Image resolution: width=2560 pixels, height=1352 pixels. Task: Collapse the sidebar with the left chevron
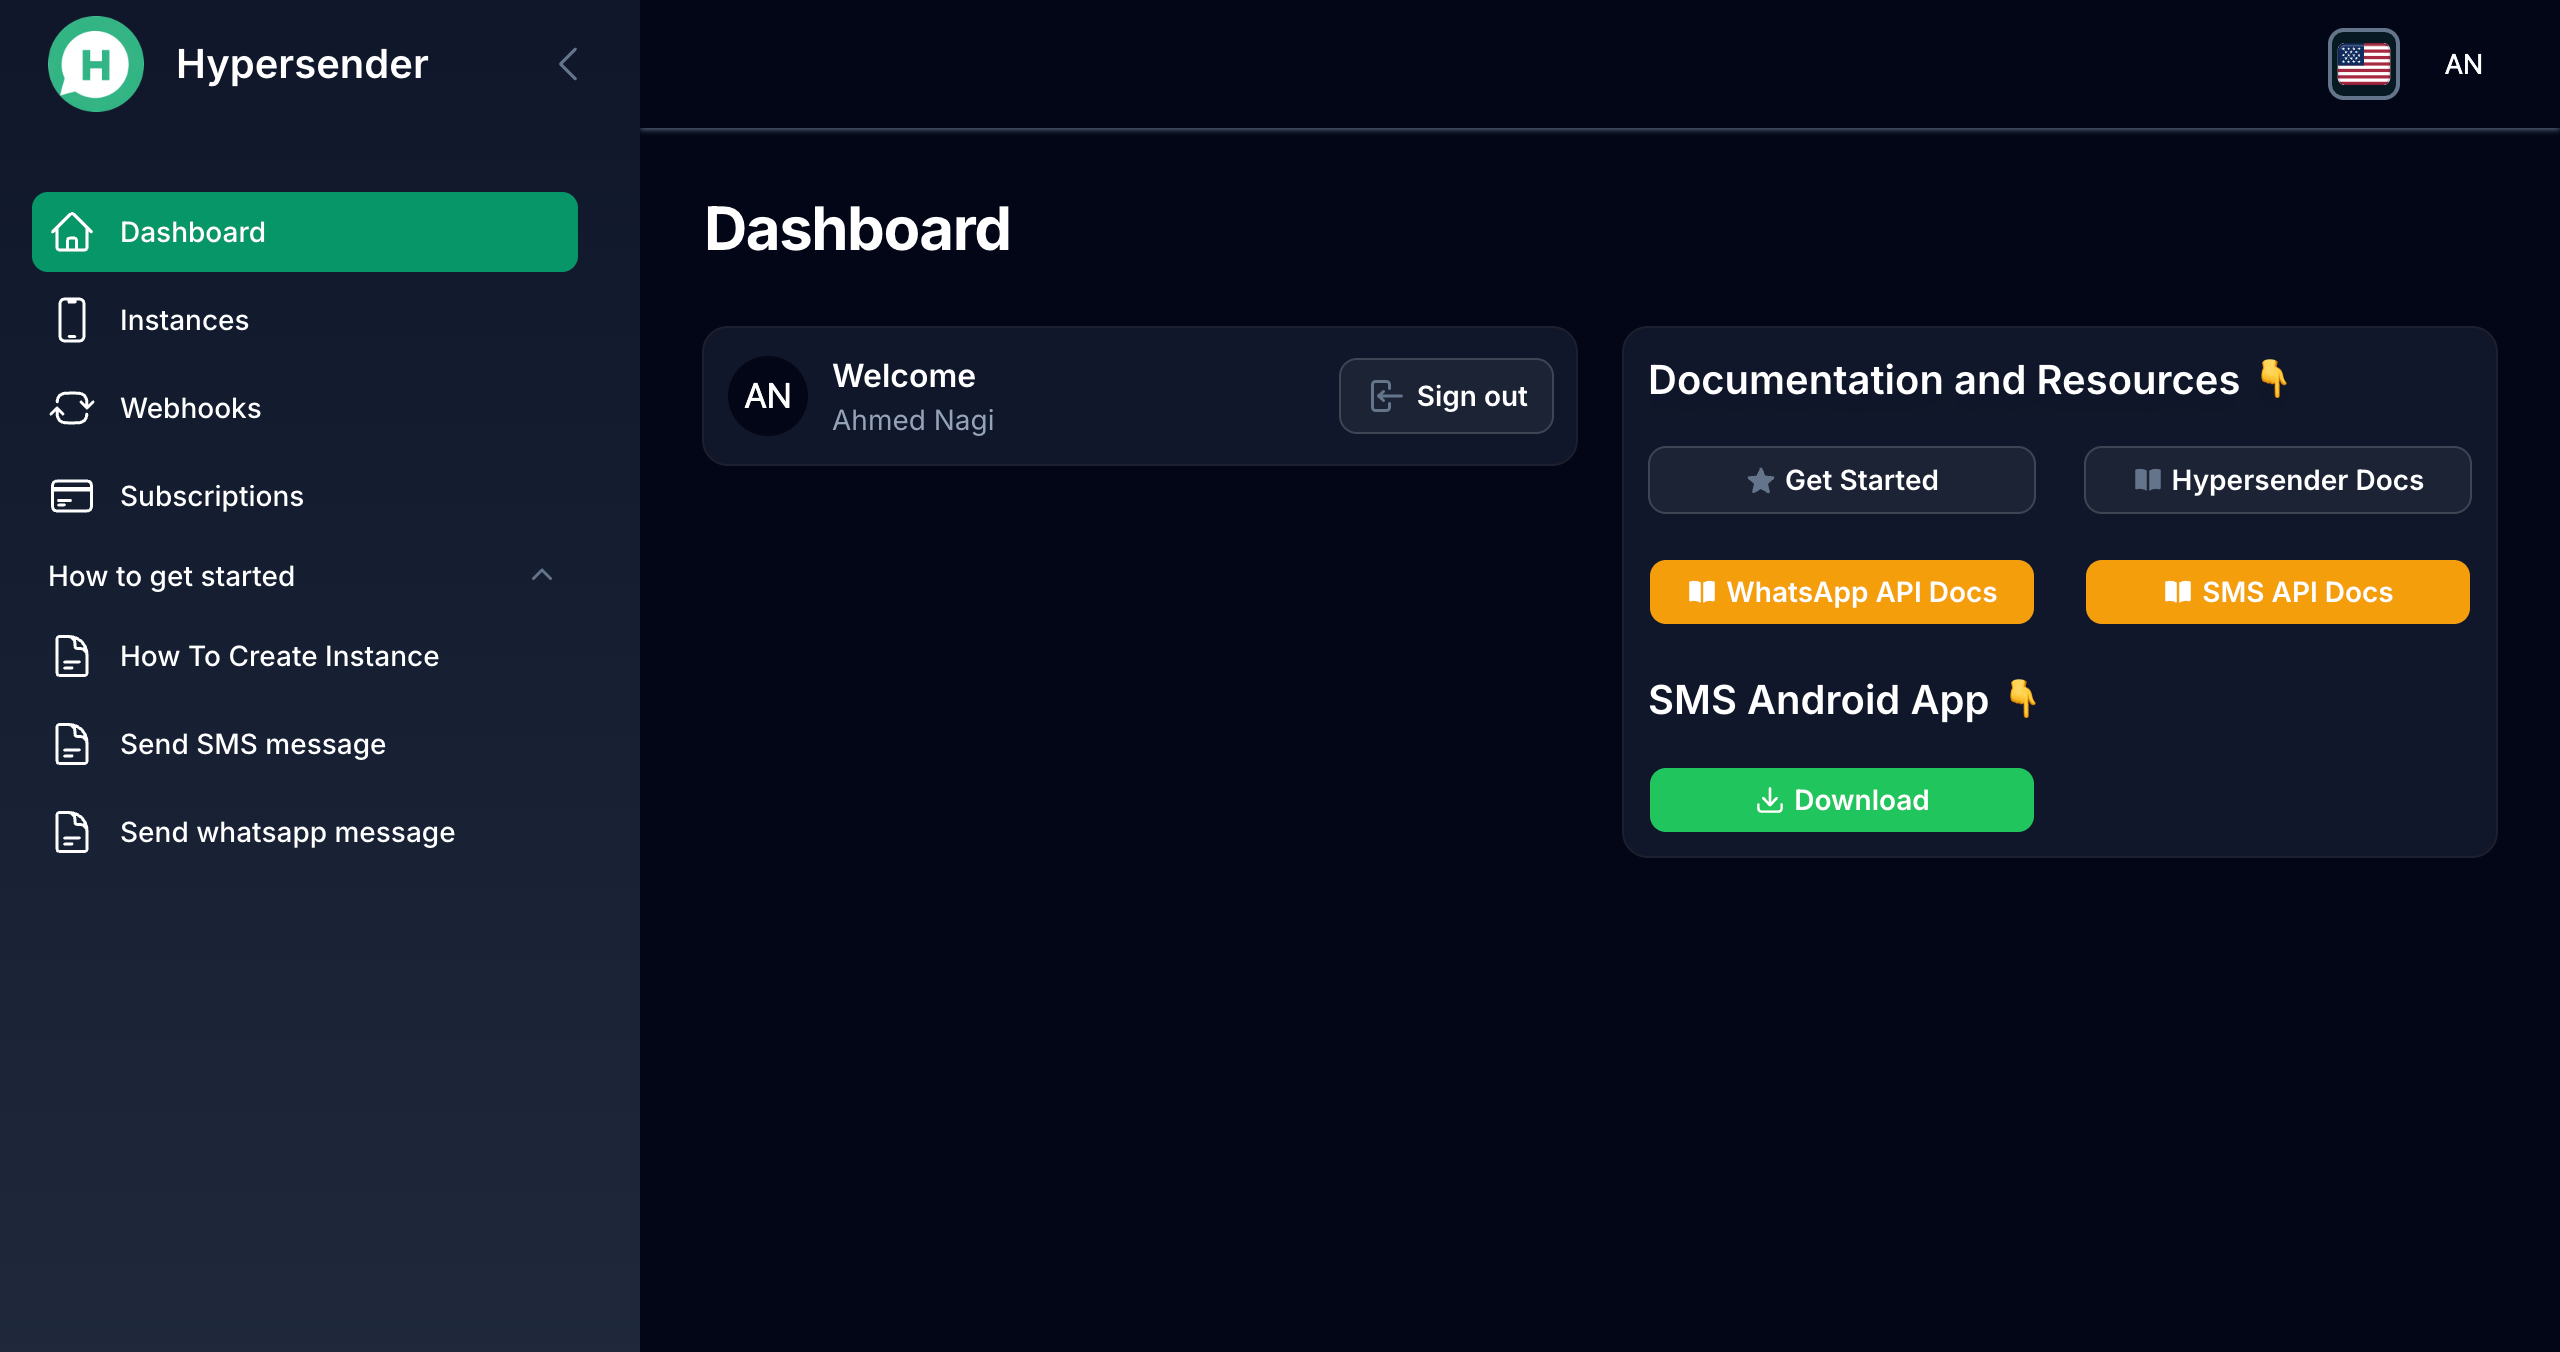[568, 64]
